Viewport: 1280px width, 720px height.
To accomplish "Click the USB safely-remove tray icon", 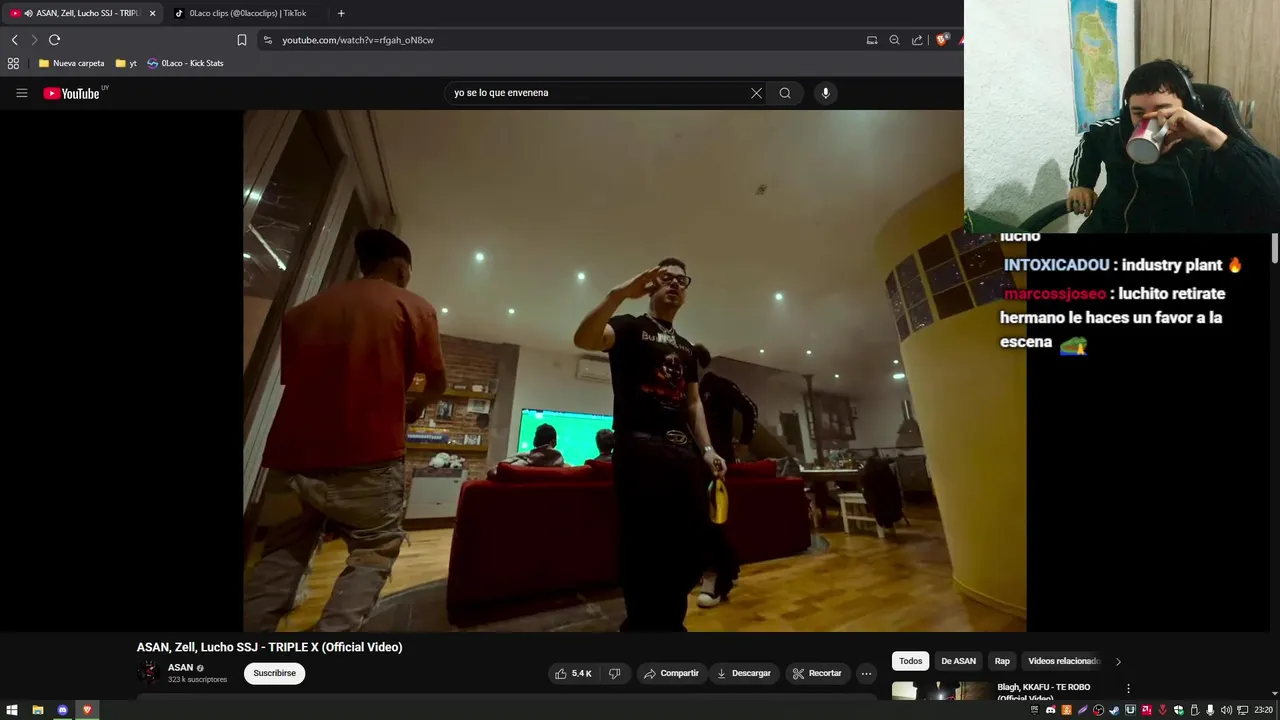I will click(x=1194, y=710).
